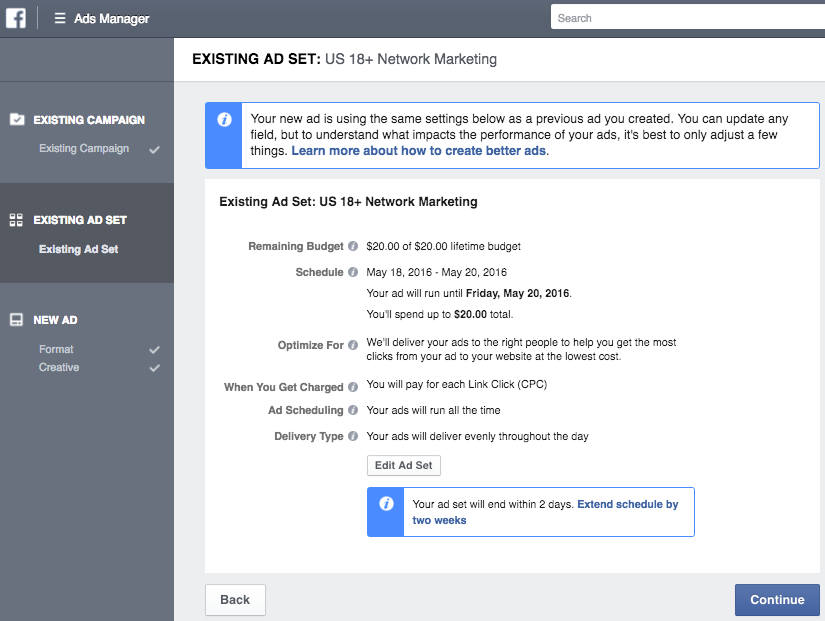The height and width of the screenshot is (621, 825).
Task: Click info icon in schedule ending notice
Action: click(386, 504)
